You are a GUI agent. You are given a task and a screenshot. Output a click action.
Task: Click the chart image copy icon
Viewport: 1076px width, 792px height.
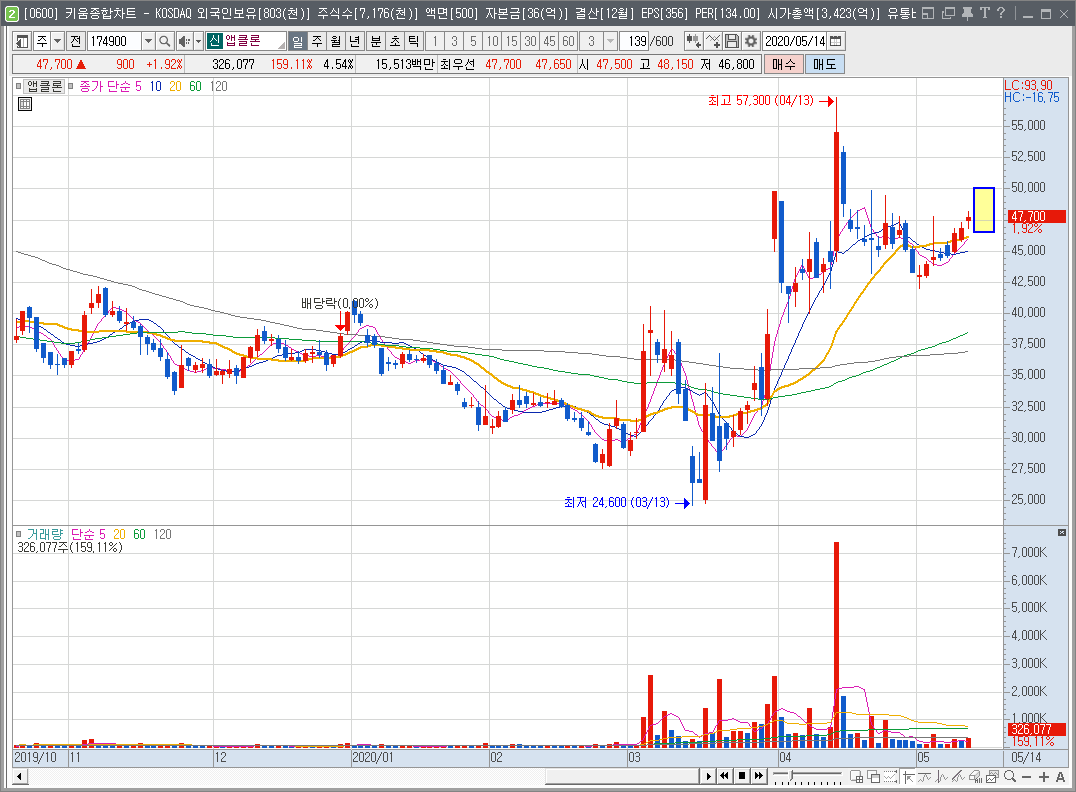click(x=992, y=776)
